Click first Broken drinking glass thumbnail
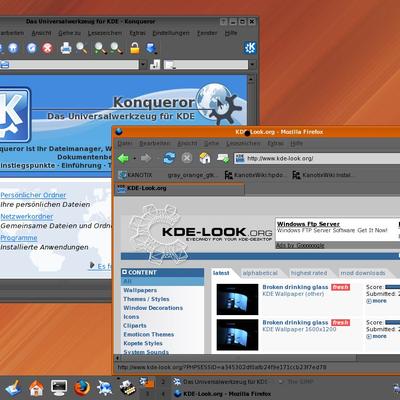 [237, 299]
